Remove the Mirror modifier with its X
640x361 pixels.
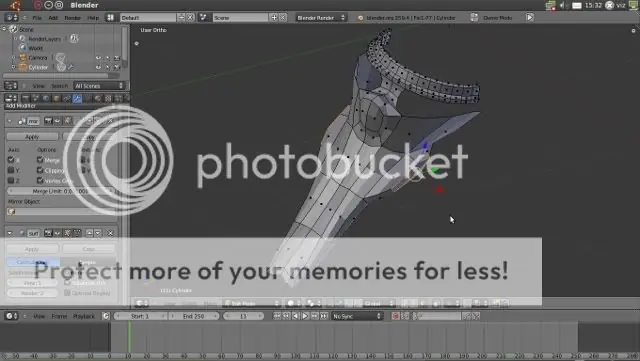click(x=110, y=121)
